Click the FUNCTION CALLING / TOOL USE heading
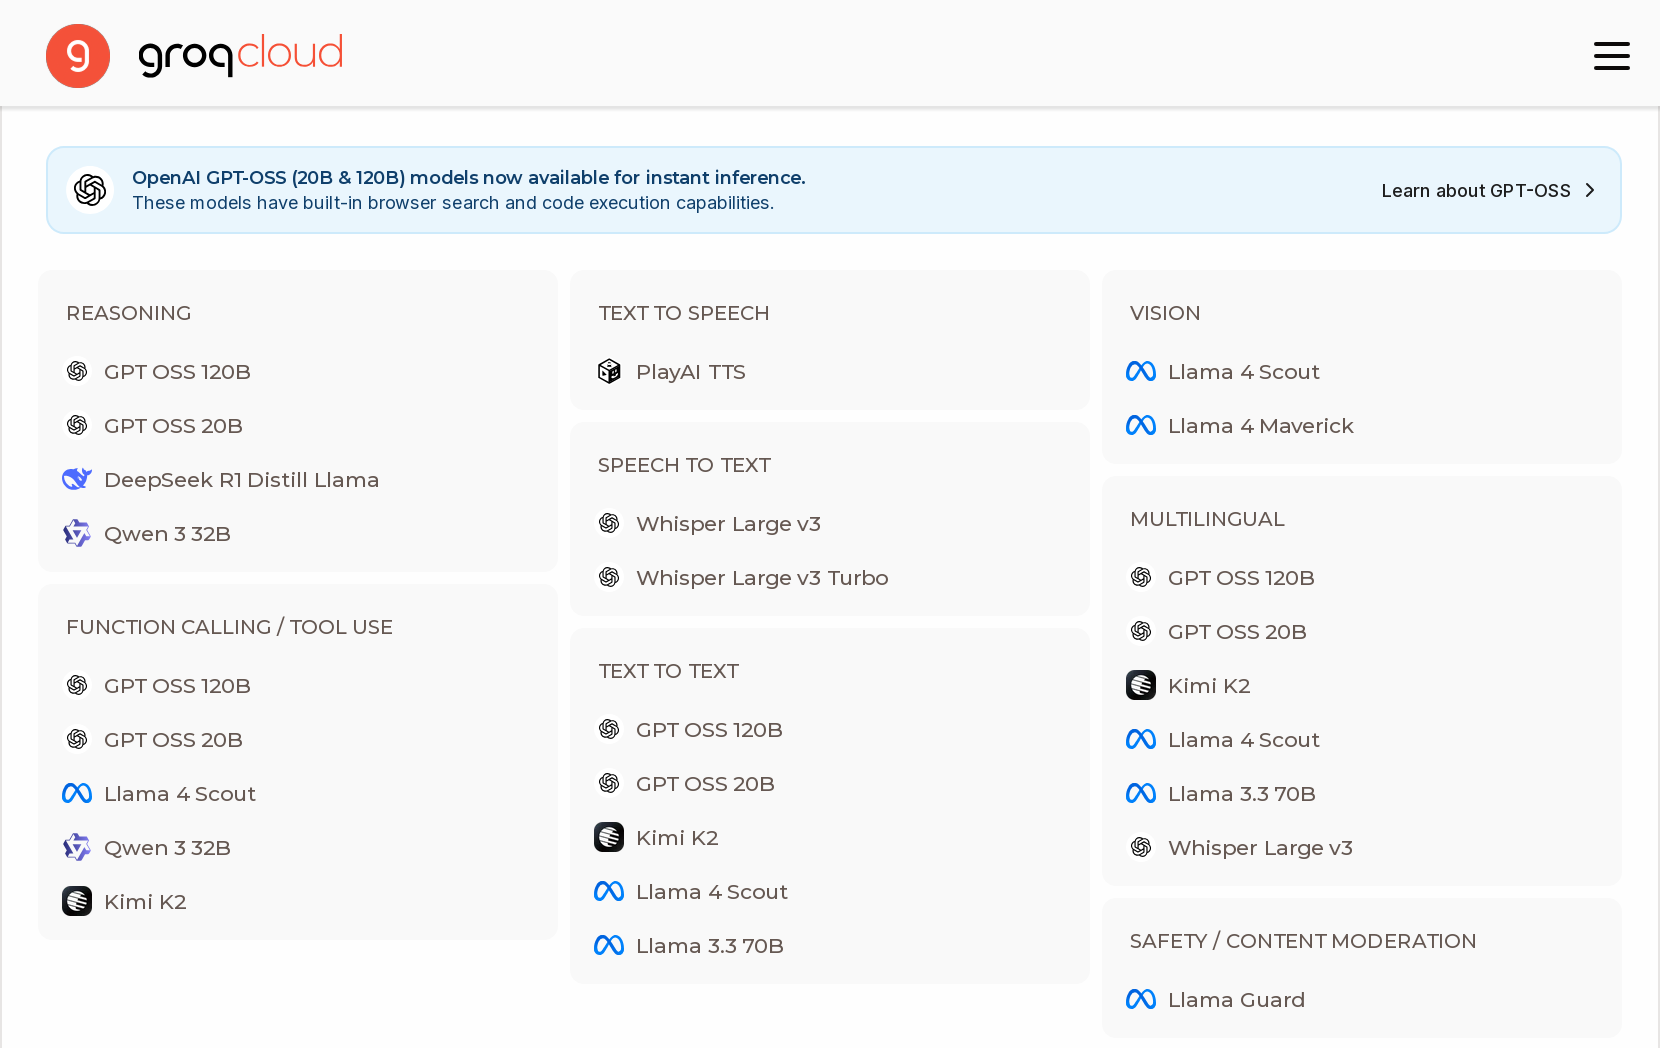Viewport: 1660px width, 1048px height. (229, 627)
